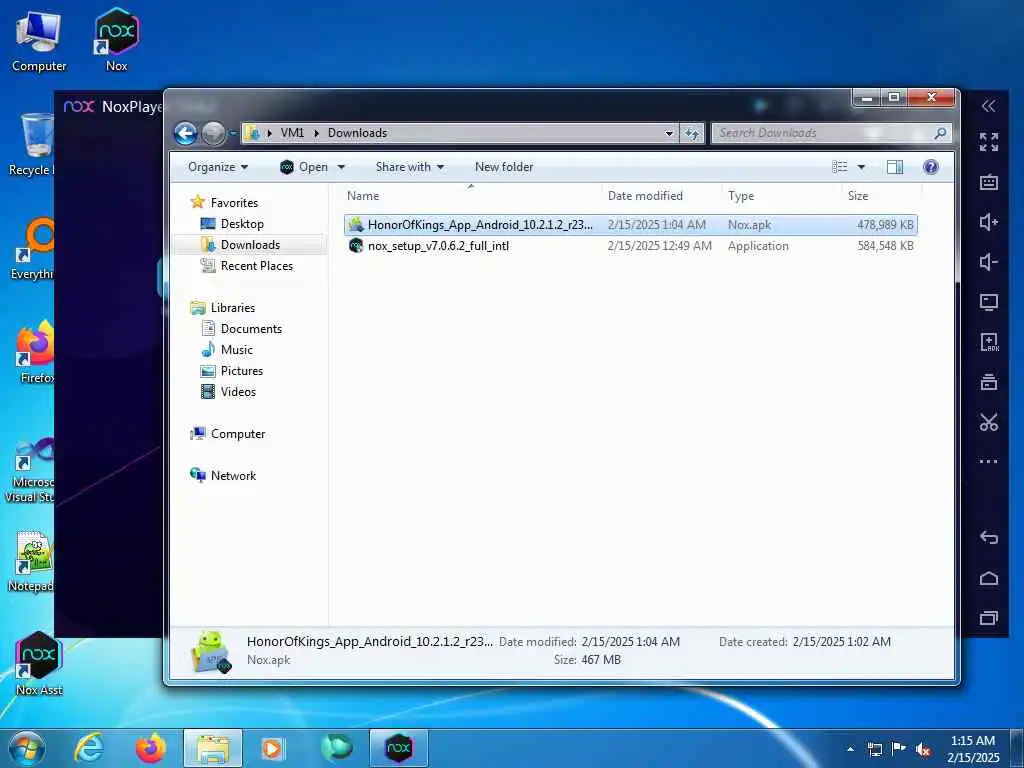1024x768 pixels.
Task: Select Recycle Bin desktop icon
Action: click(31, 144)
